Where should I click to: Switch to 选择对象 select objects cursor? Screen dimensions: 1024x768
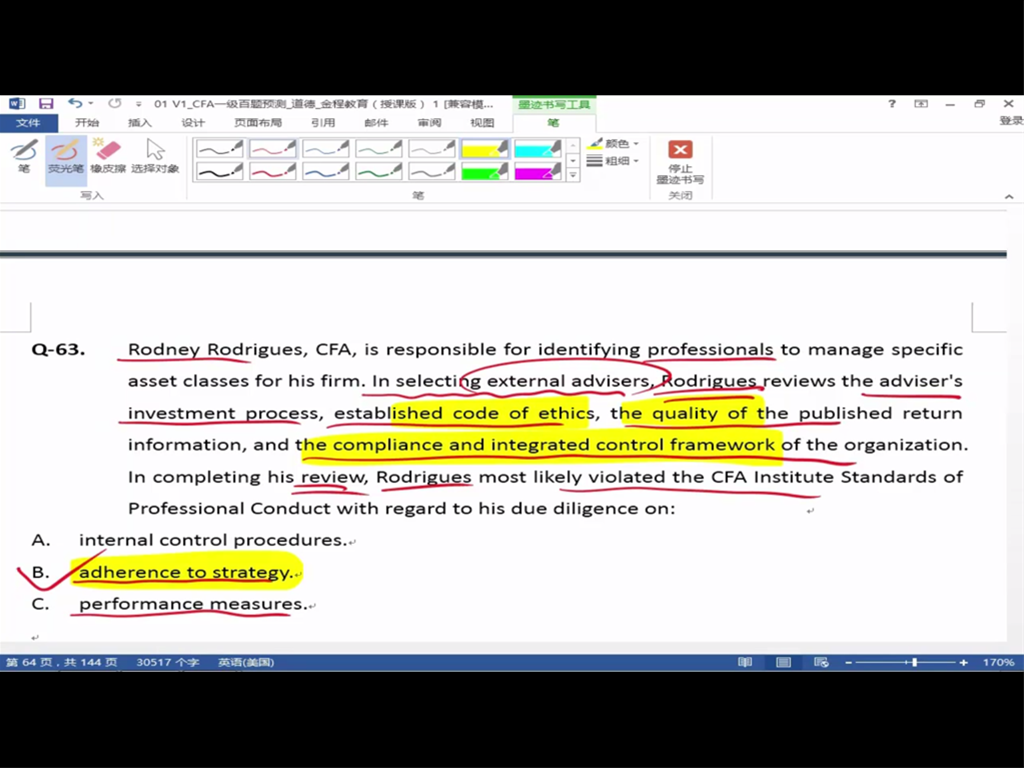(x=155, y=157)
